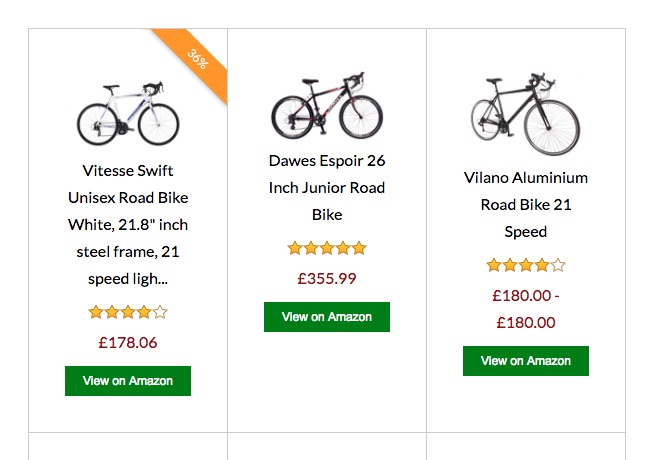Open the Vitesse Swift Unisex Road Bike title
This screenshot has width=657, height=460.
[x=128, y=224]
